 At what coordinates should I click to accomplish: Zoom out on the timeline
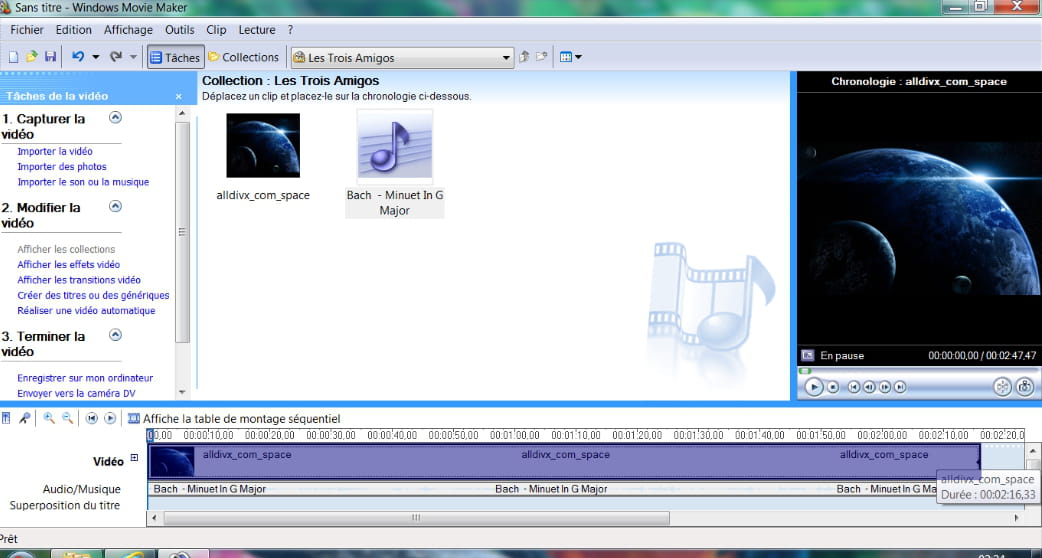pos(67,418)
